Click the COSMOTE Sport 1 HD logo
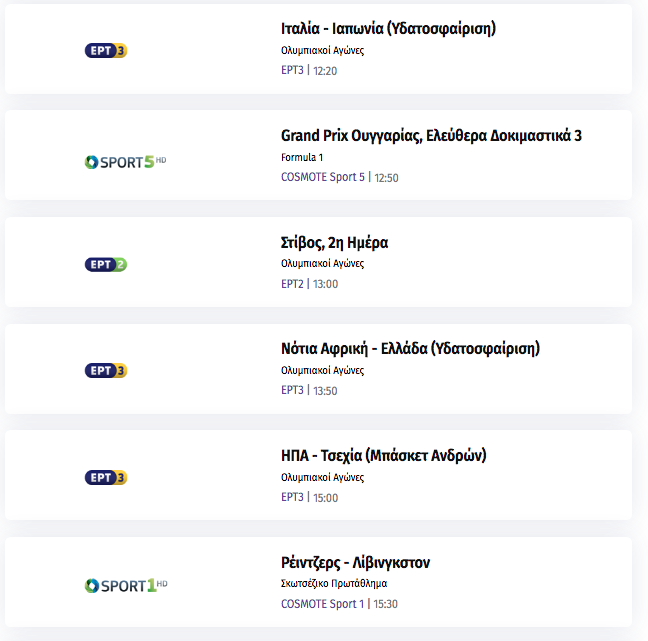 [x=126, y=586]
